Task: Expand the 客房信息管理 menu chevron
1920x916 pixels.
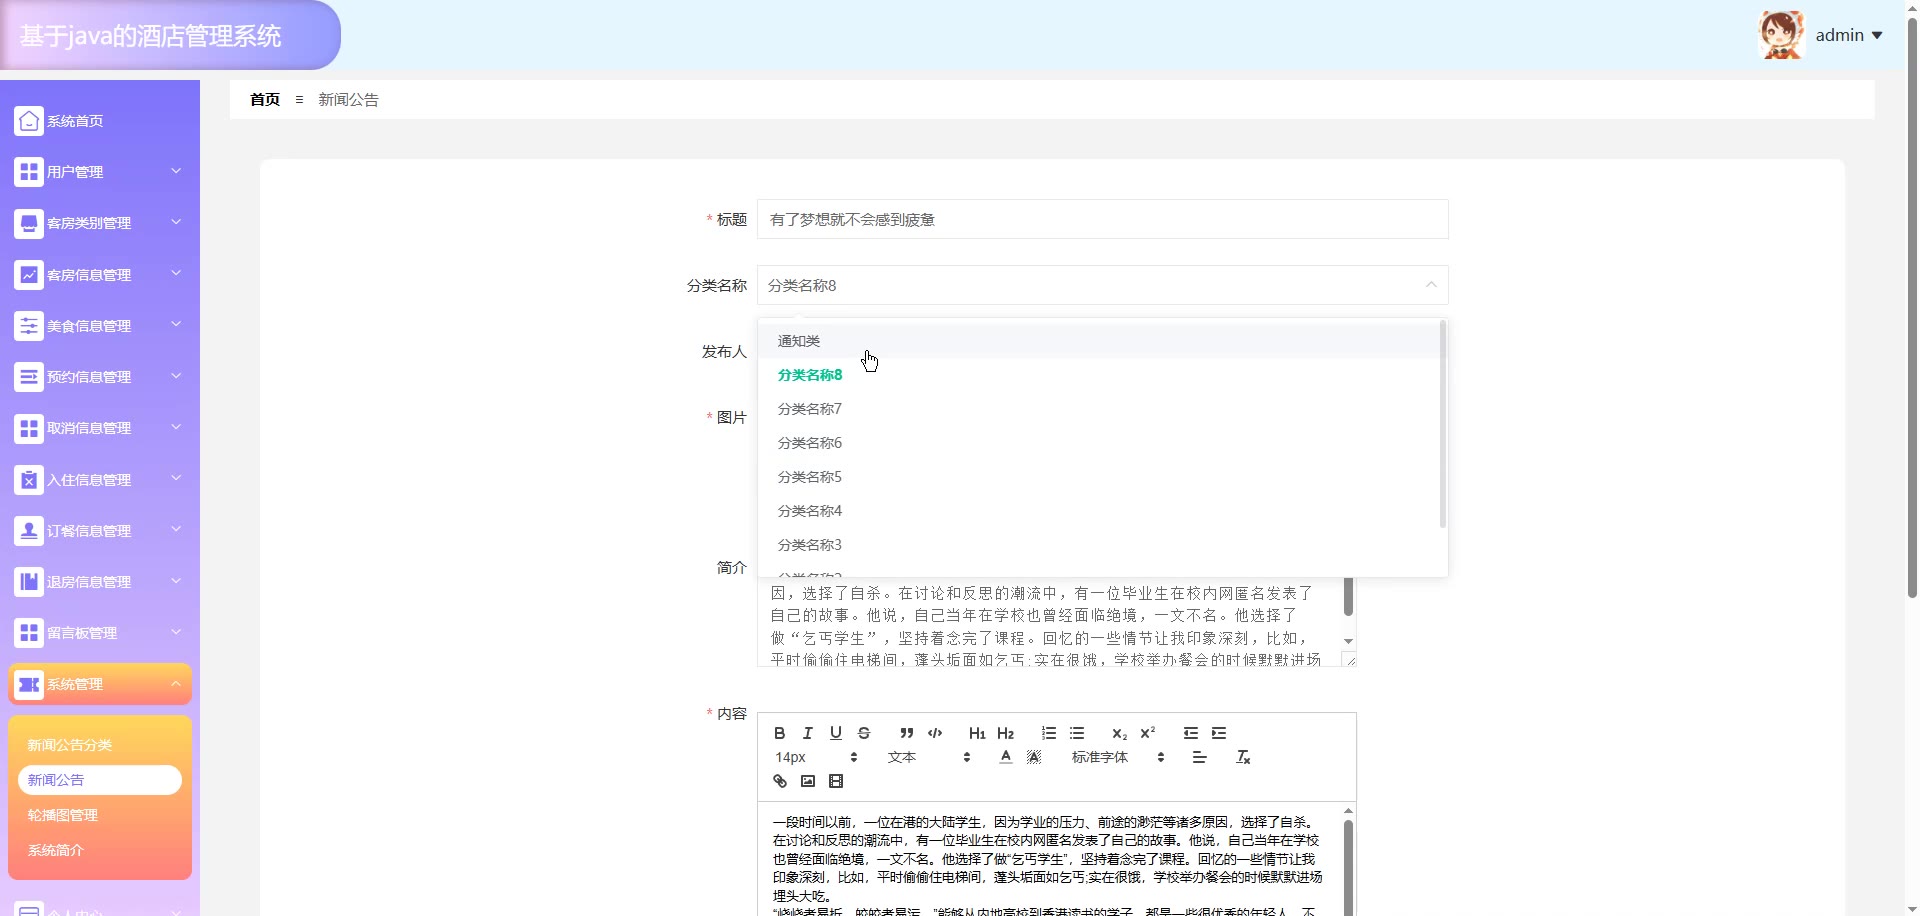Action: [176, 274]
